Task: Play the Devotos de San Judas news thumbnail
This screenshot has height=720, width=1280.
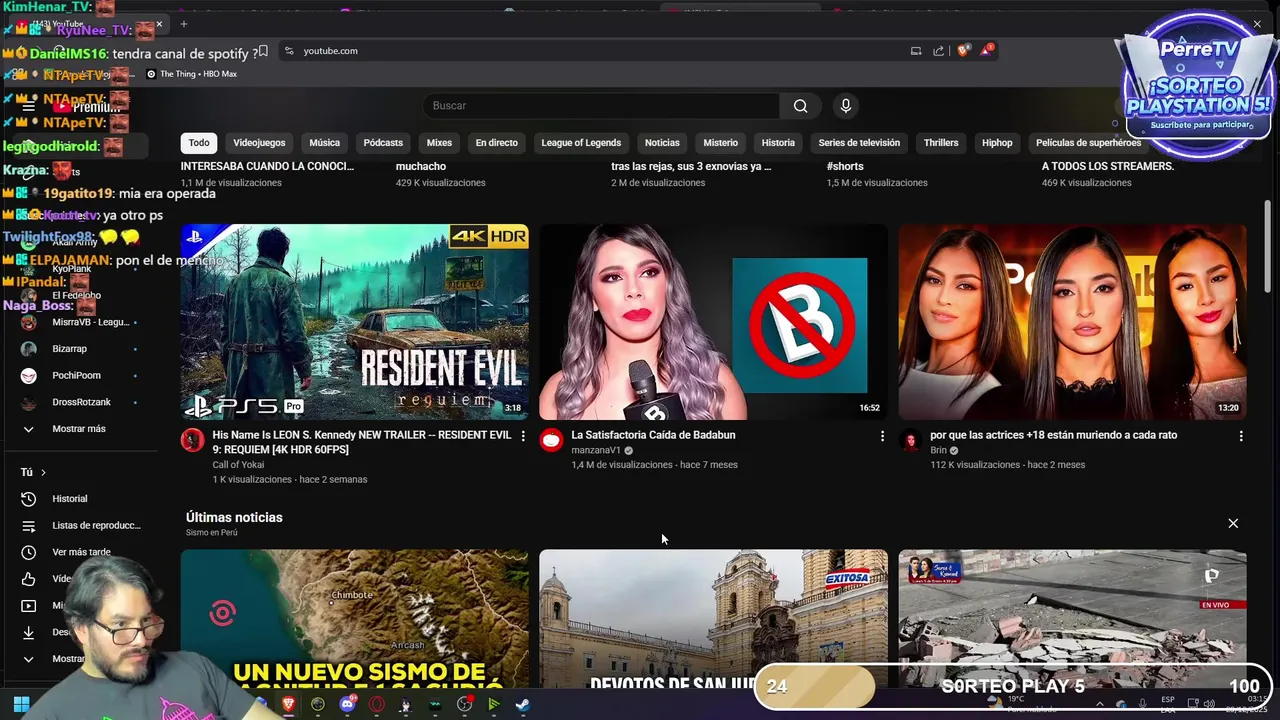Action: (713, 619)
